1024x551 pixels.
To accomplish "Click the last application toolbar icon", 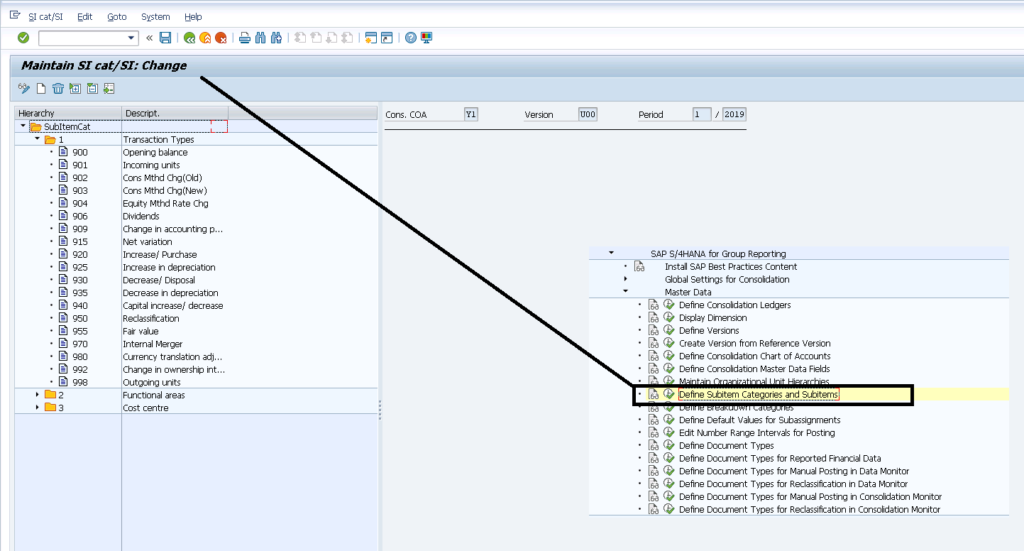I will click(x=108, y=88).
